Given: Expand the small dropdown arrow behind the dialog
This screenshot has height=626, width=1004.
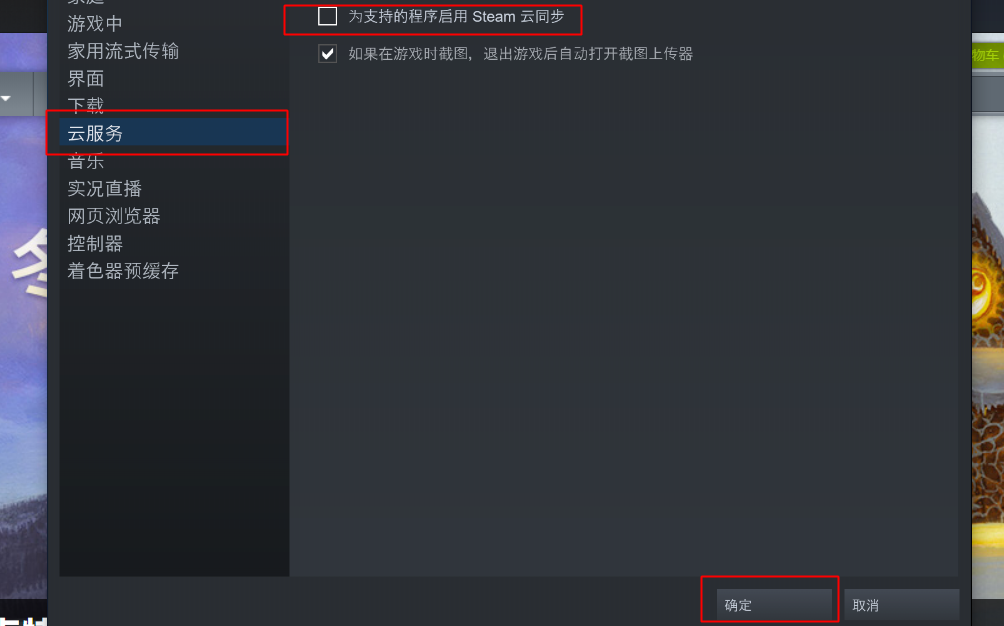Looking at the screenshot, I should click(x=6, y=99).
